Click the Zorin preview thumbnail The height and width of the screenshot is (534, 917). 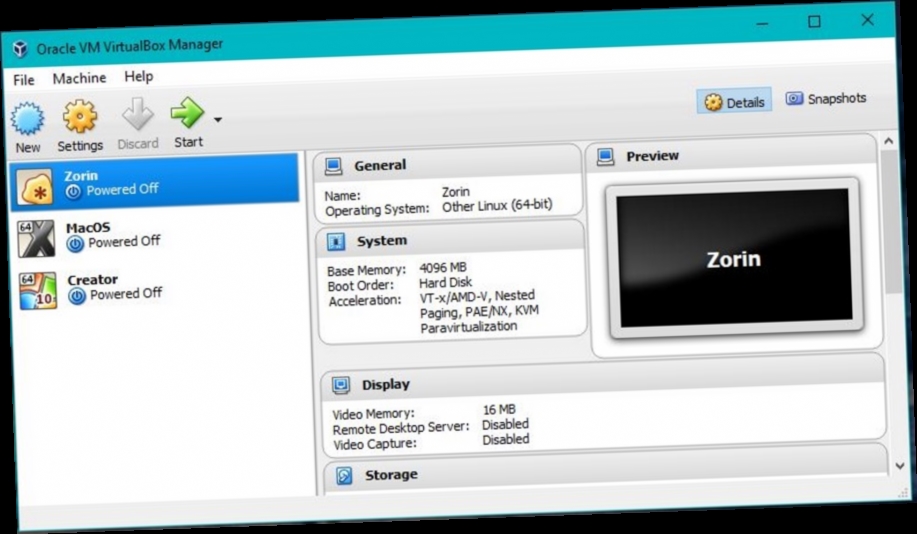pos(734,259)
